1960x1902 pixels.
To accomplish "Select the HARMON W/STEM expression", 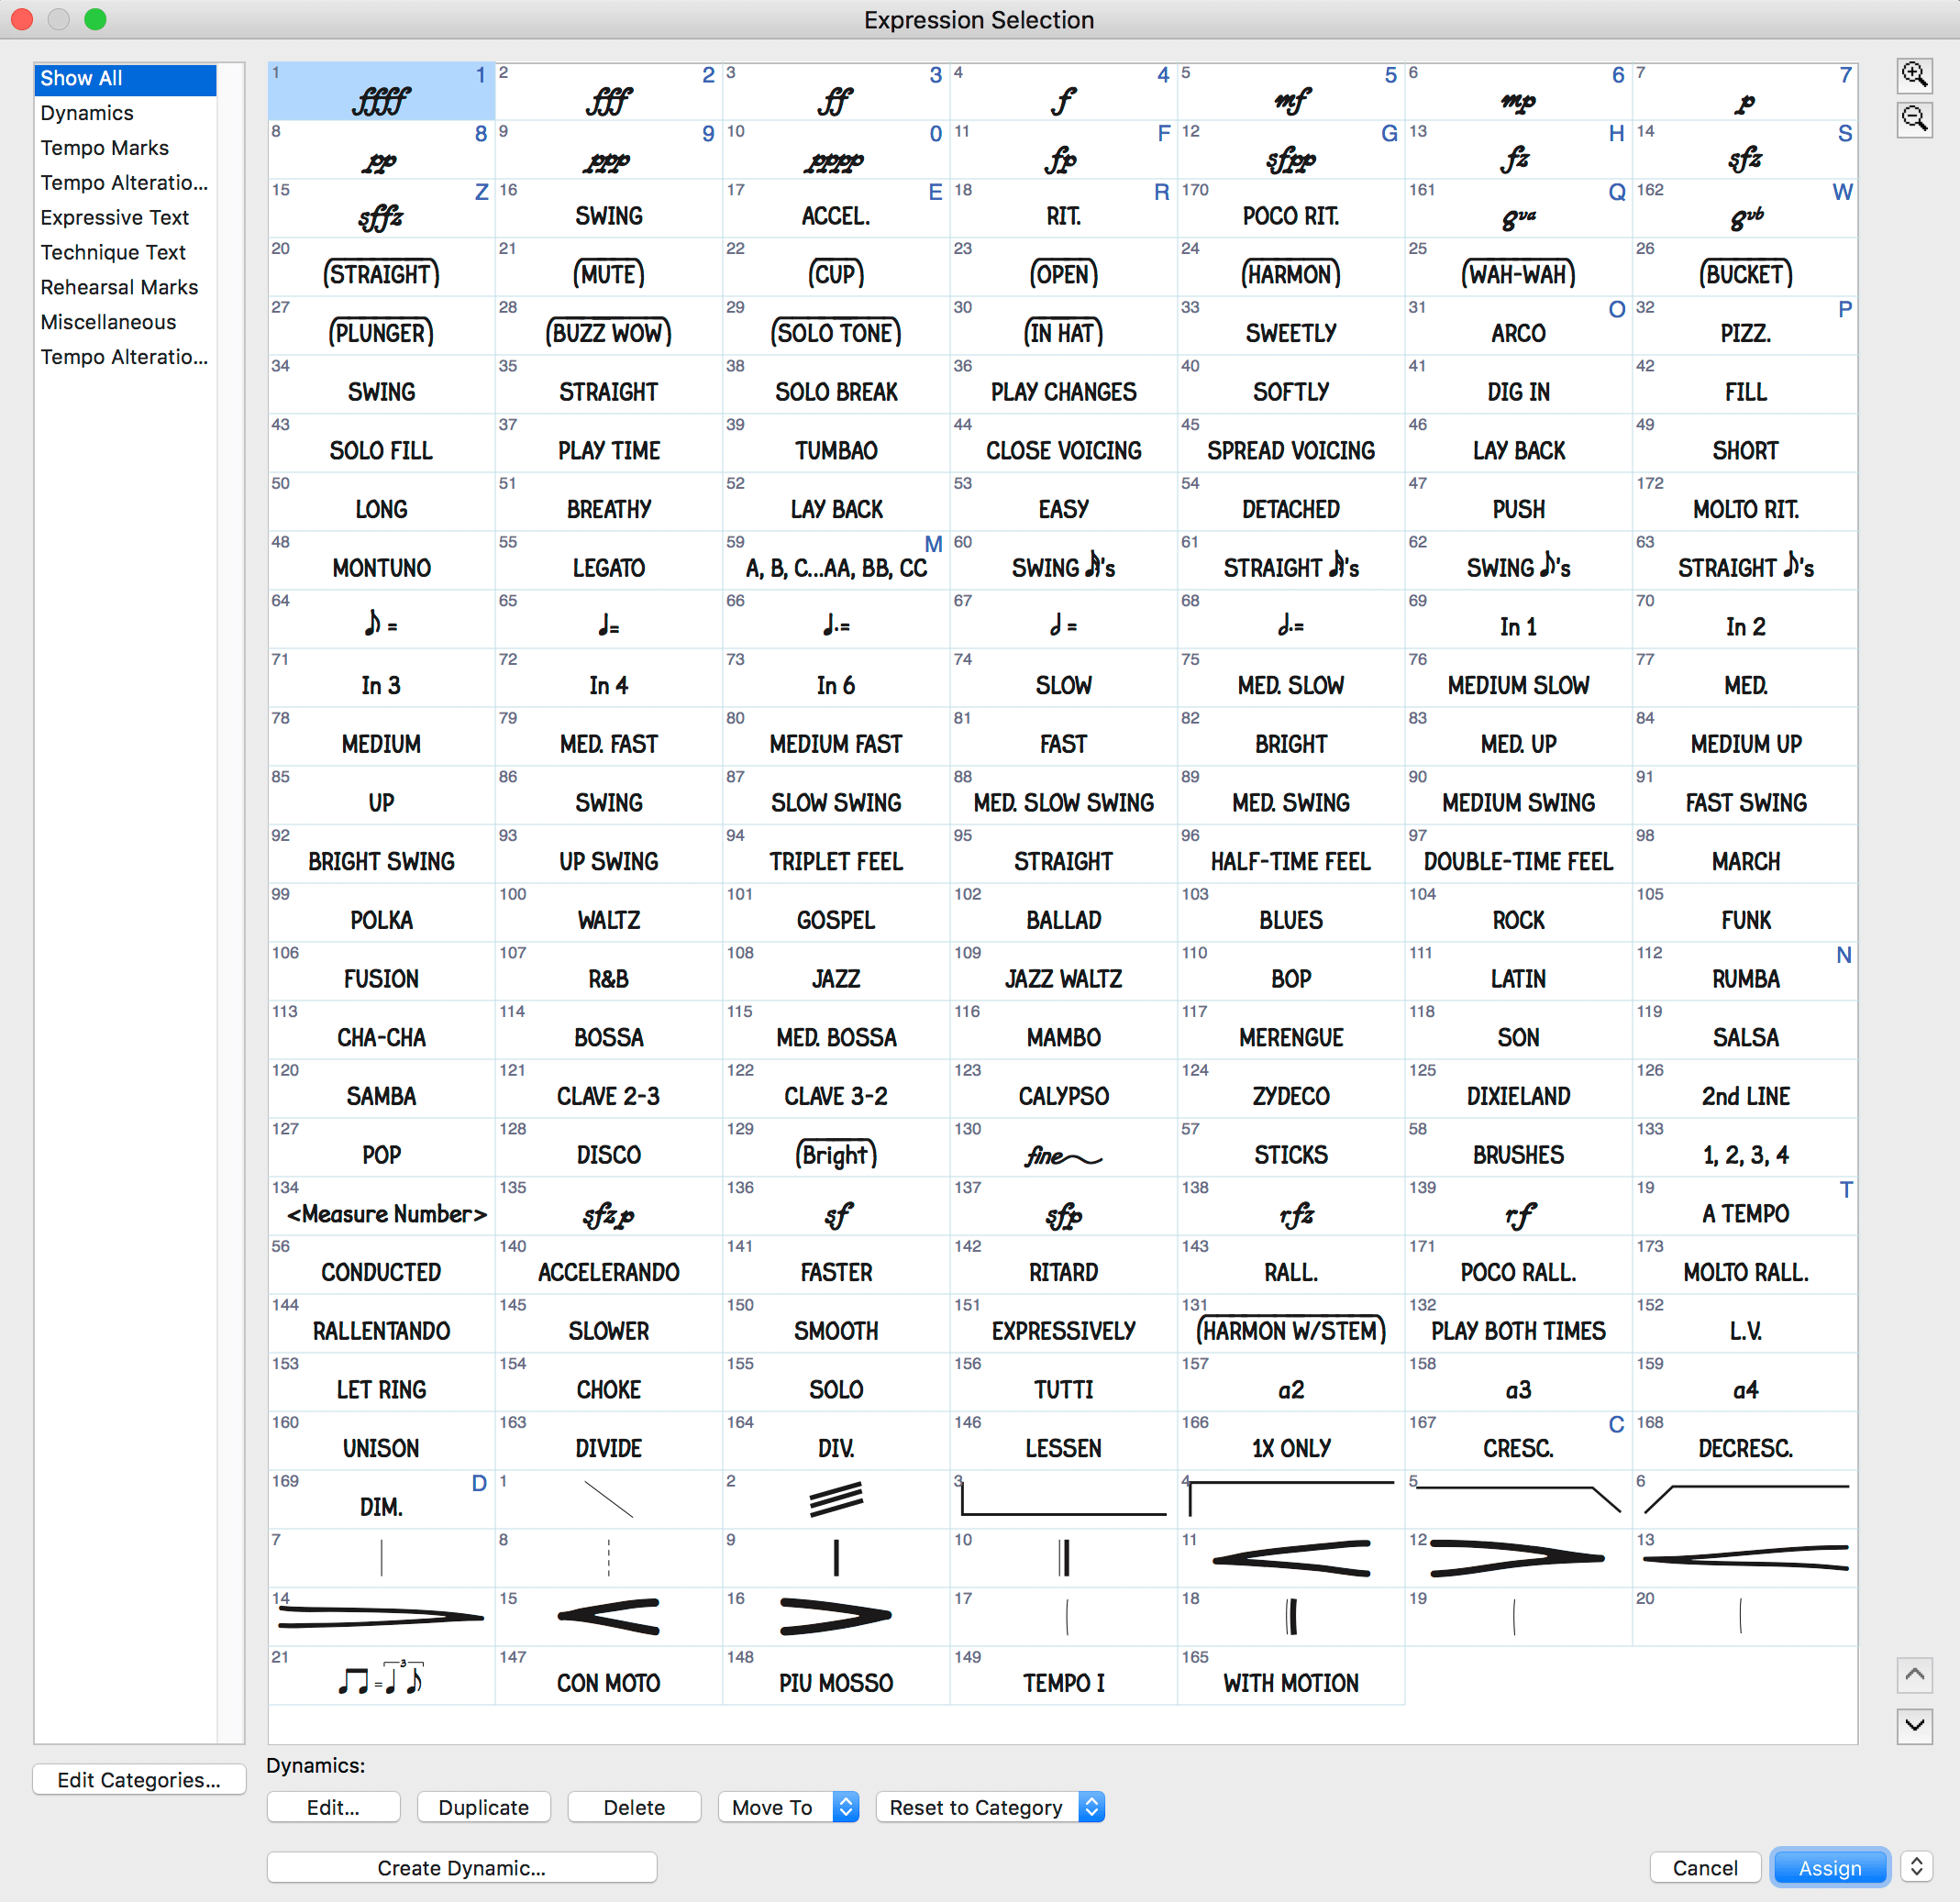I will (1290, 1330).
